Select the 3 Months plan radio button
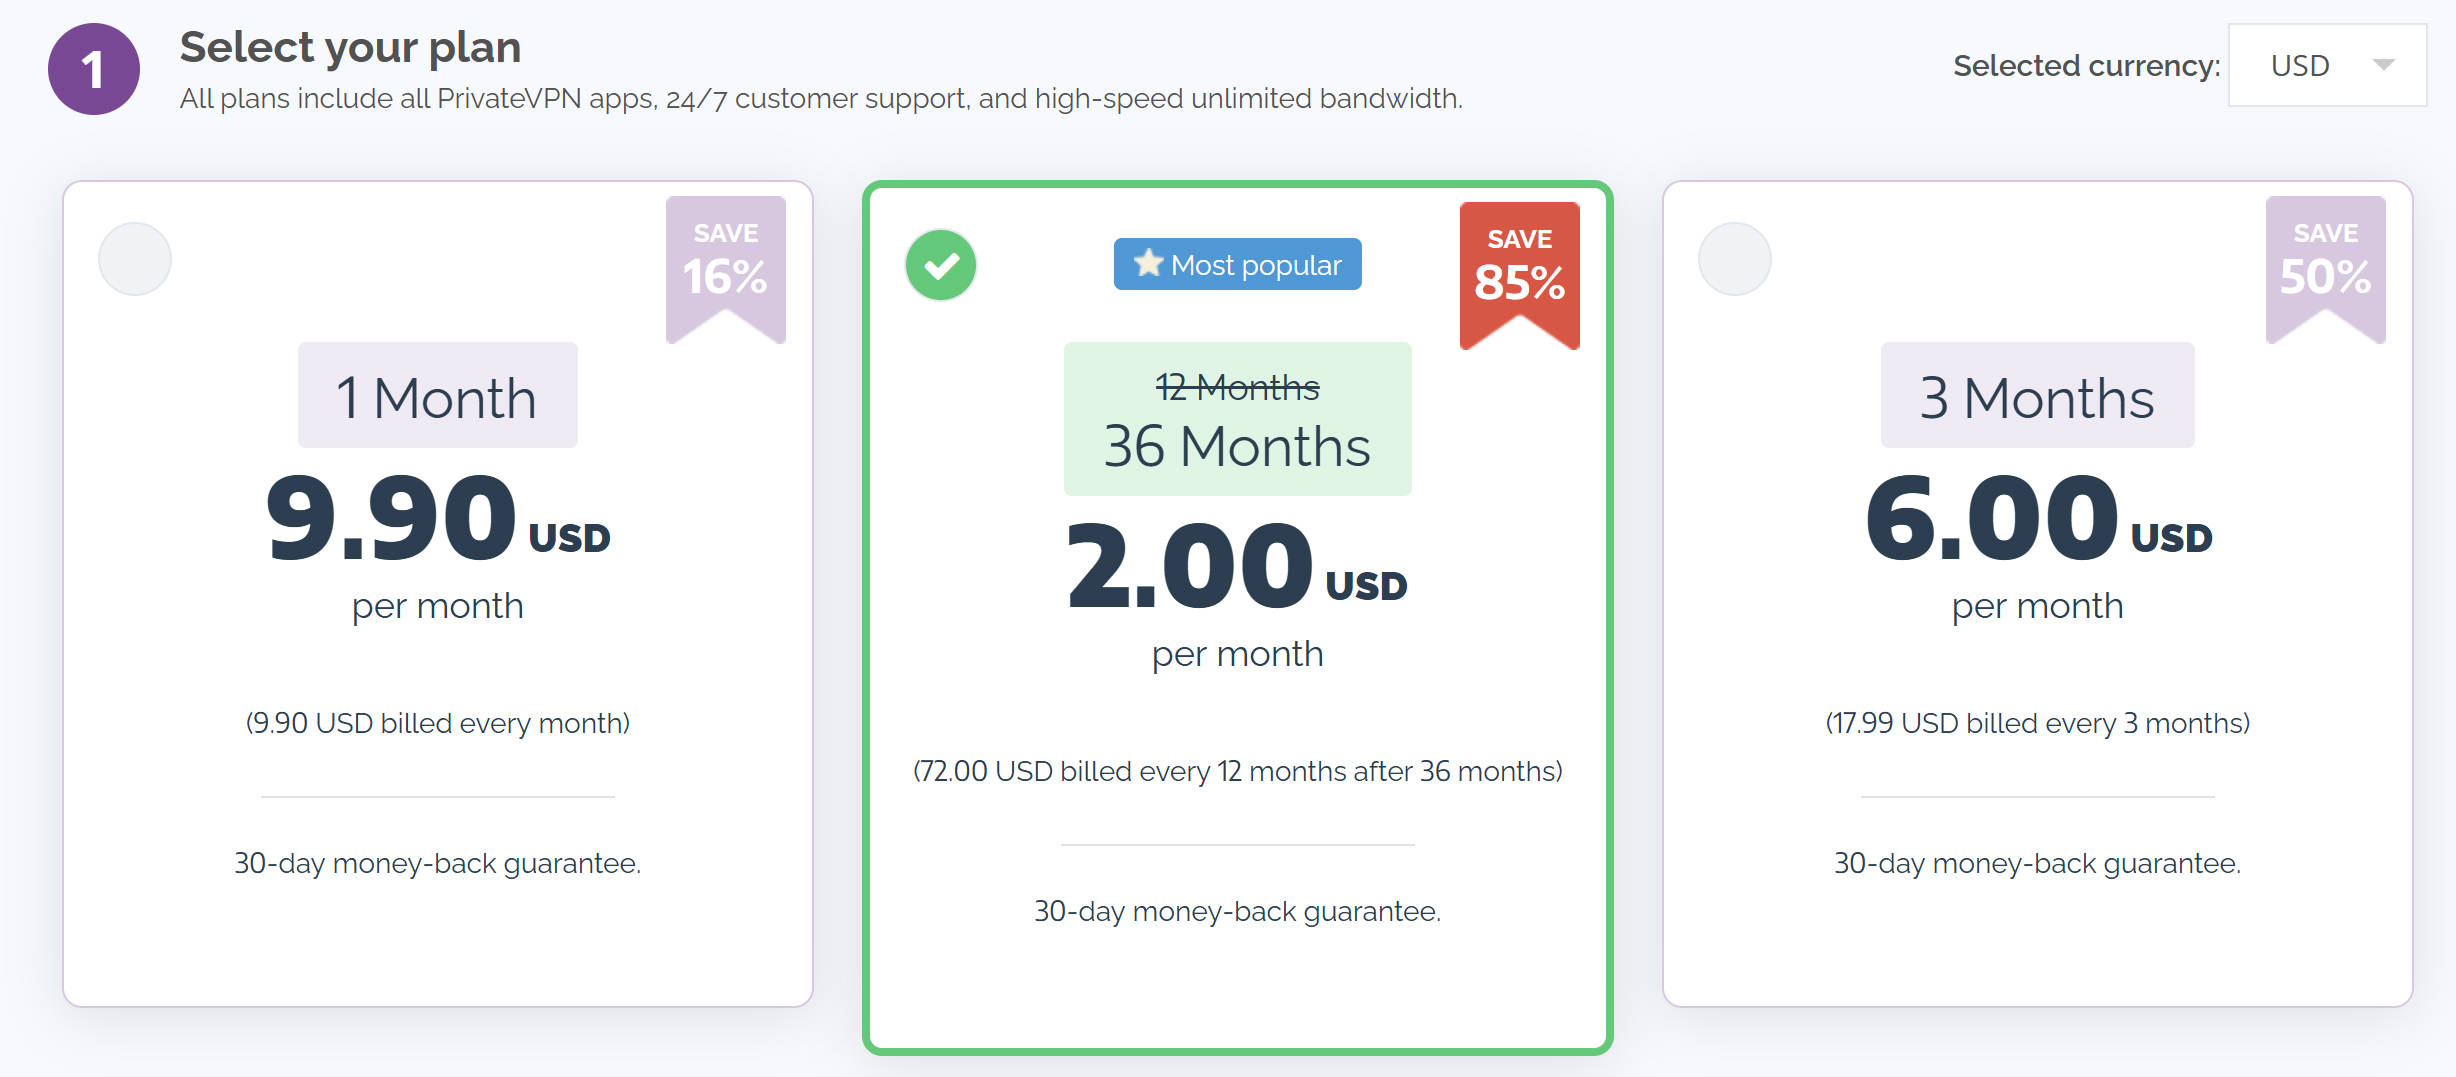 coord(1735,259)
